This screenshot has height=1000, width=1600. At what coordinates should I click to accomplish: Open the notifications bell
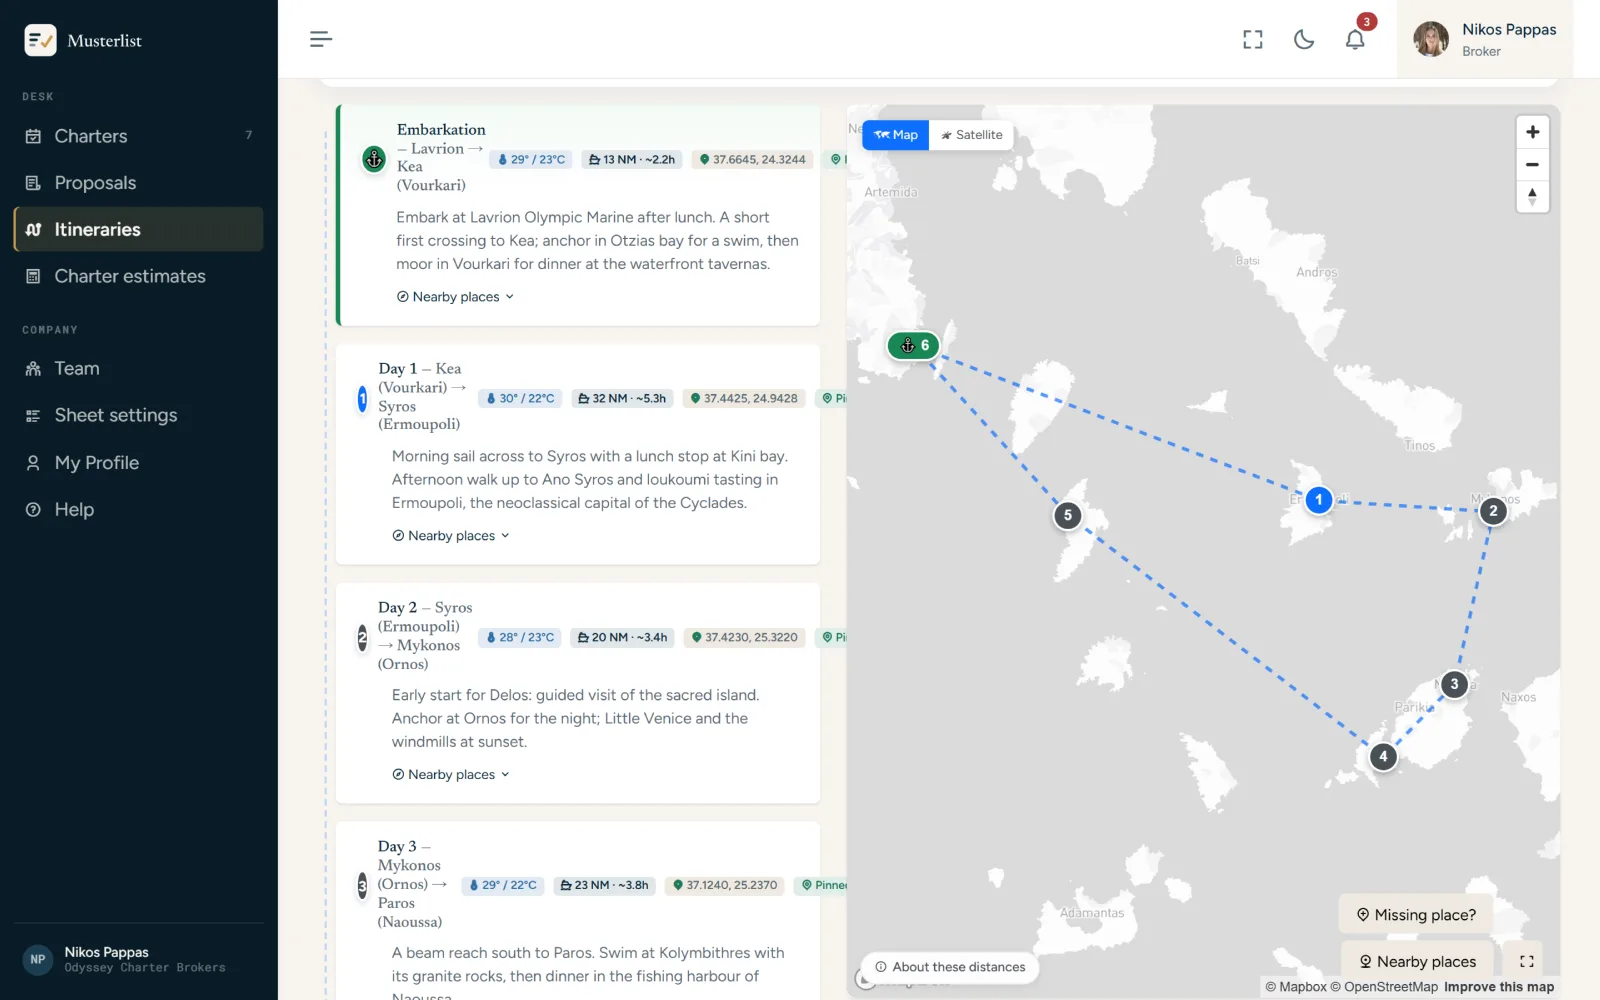click(1355, 39)
